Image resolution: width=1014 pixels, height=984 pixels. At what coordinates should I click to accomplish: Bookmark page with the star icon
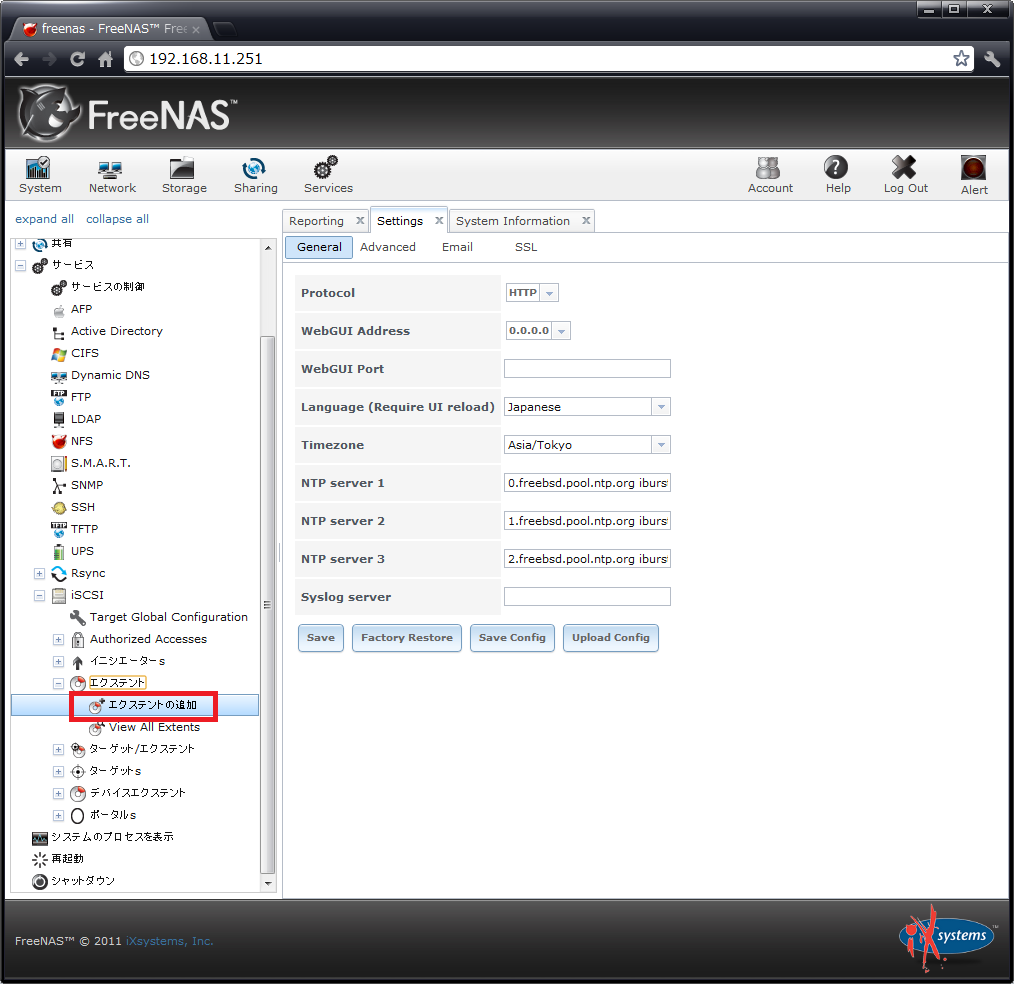[x=961, y=59]
